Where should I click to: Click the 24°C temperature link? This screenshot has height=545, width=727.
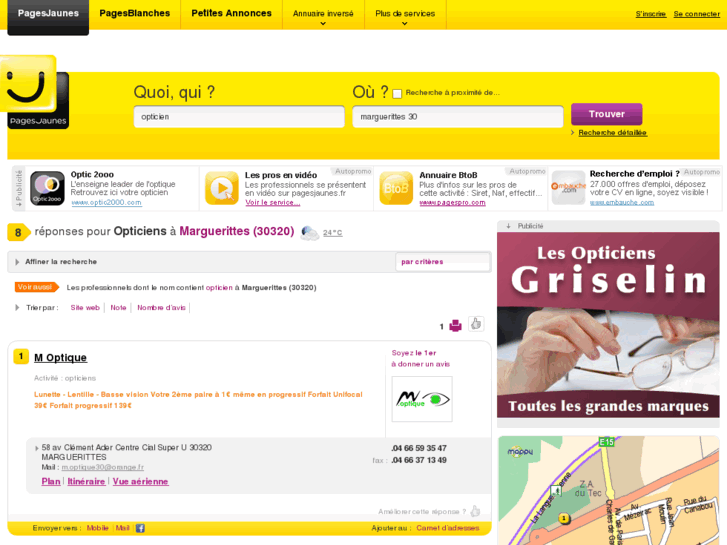332,233
